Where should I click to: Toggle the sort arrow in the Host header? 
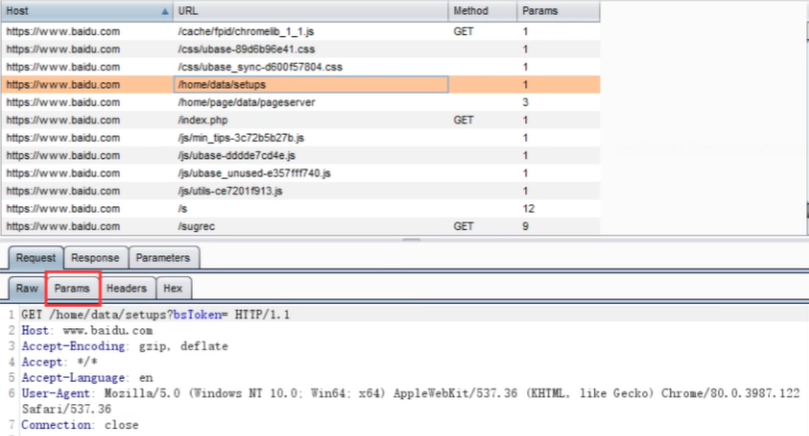[x=165, y=11]
